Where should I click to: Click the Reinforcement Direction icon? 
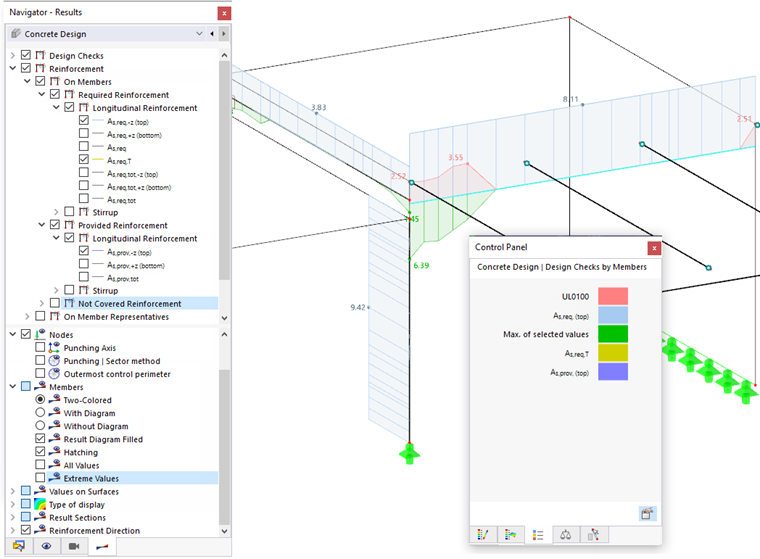point(40,530)
